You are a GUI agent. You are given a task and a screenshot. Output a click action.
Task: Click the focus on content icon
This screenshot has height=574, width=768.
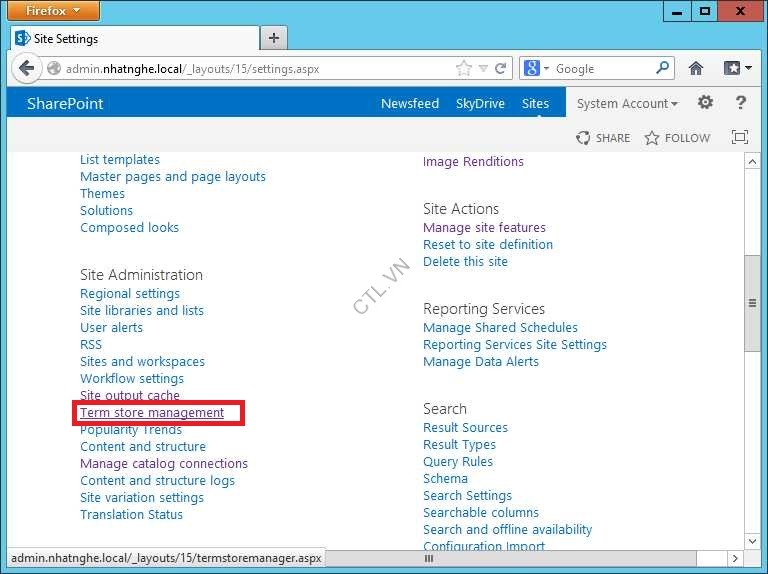point(740,138)
